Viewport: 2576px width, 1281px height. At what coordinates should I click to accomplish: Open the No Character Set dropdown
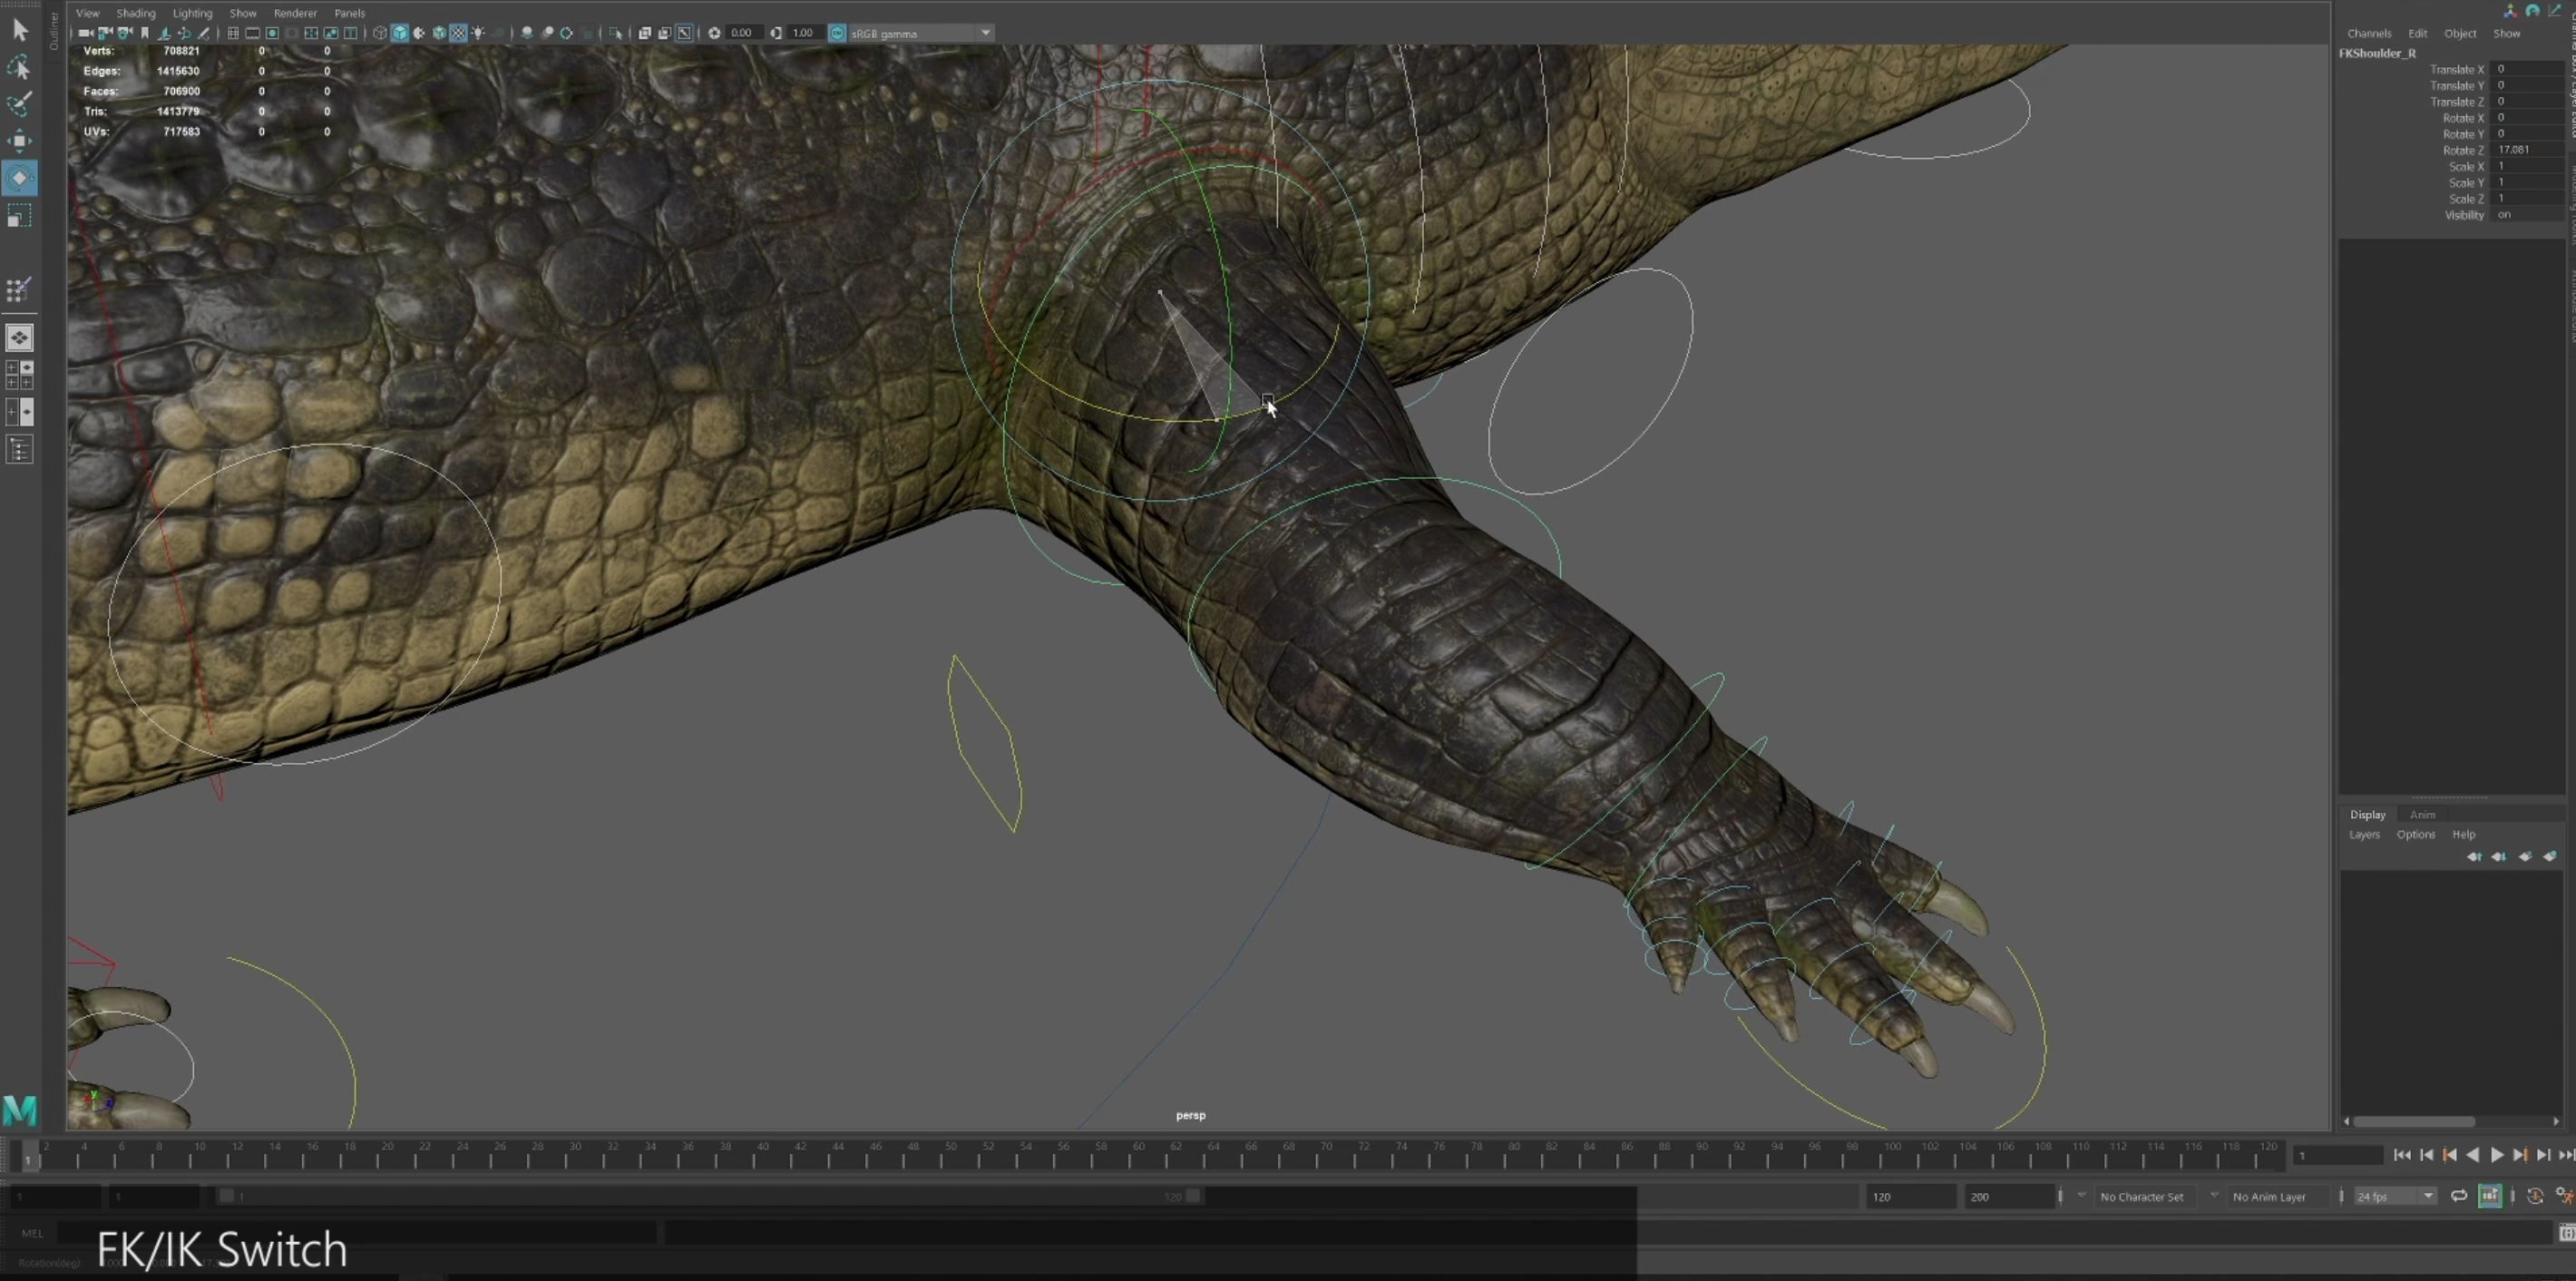(x=2148, y=1196)
